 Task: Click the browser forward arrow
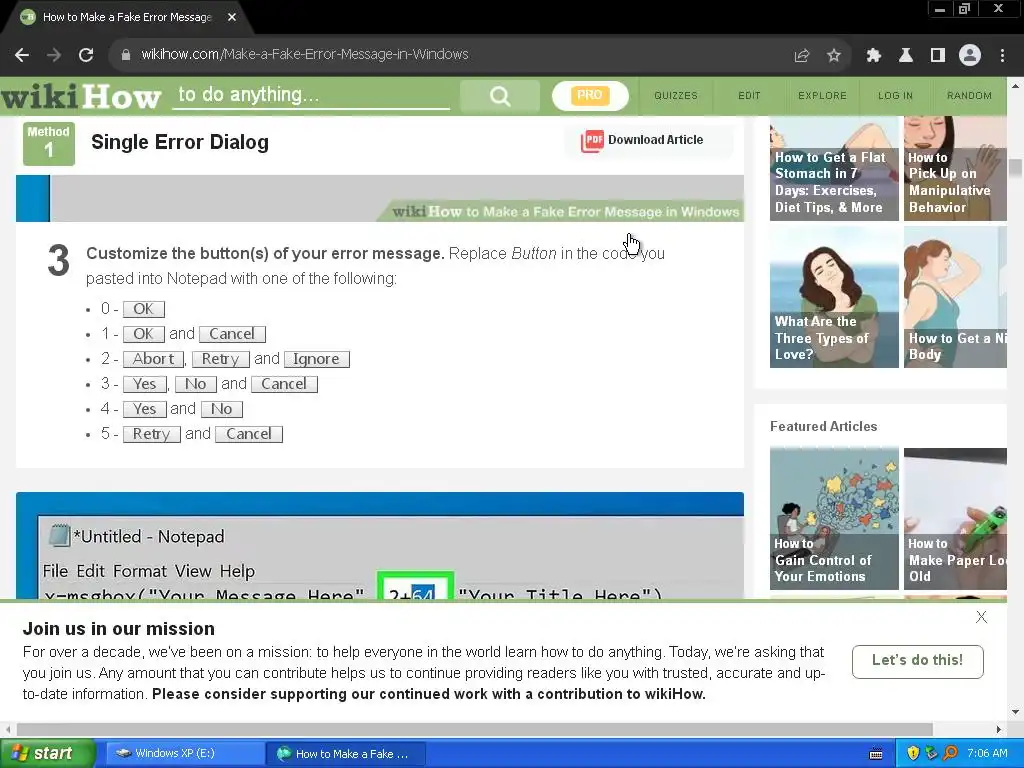[54, 55]
